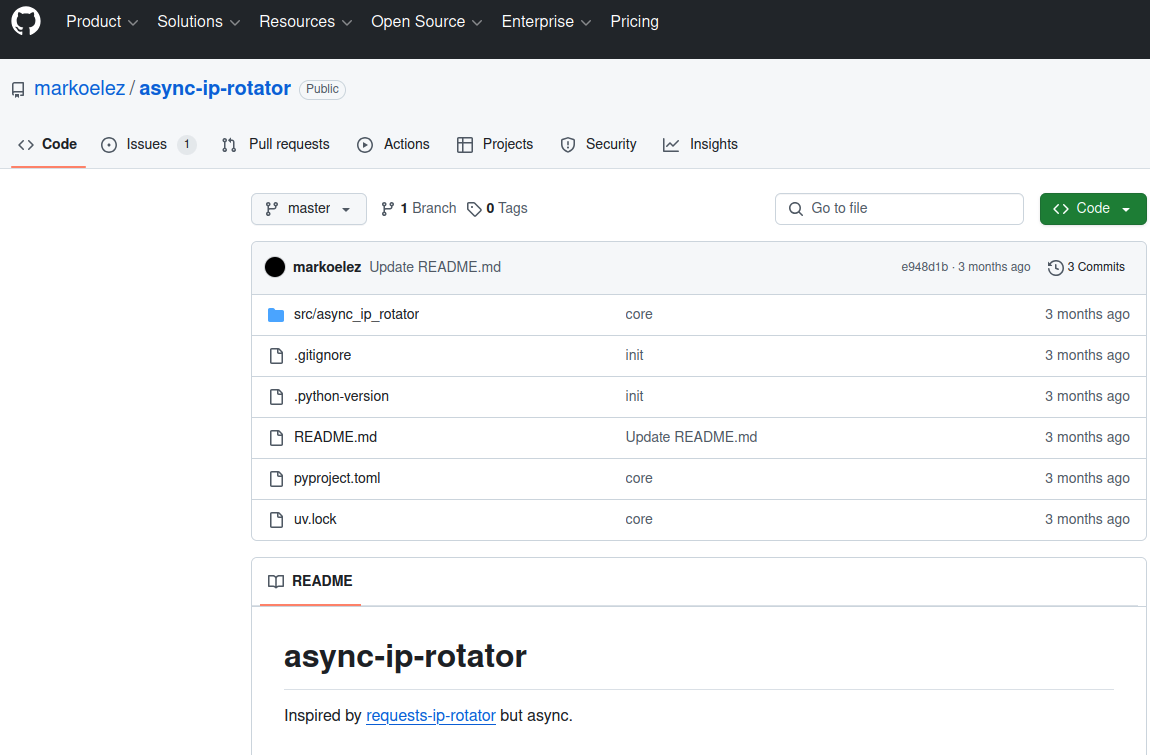
Task: Open the uv.lock file
Action: point(315,519)
